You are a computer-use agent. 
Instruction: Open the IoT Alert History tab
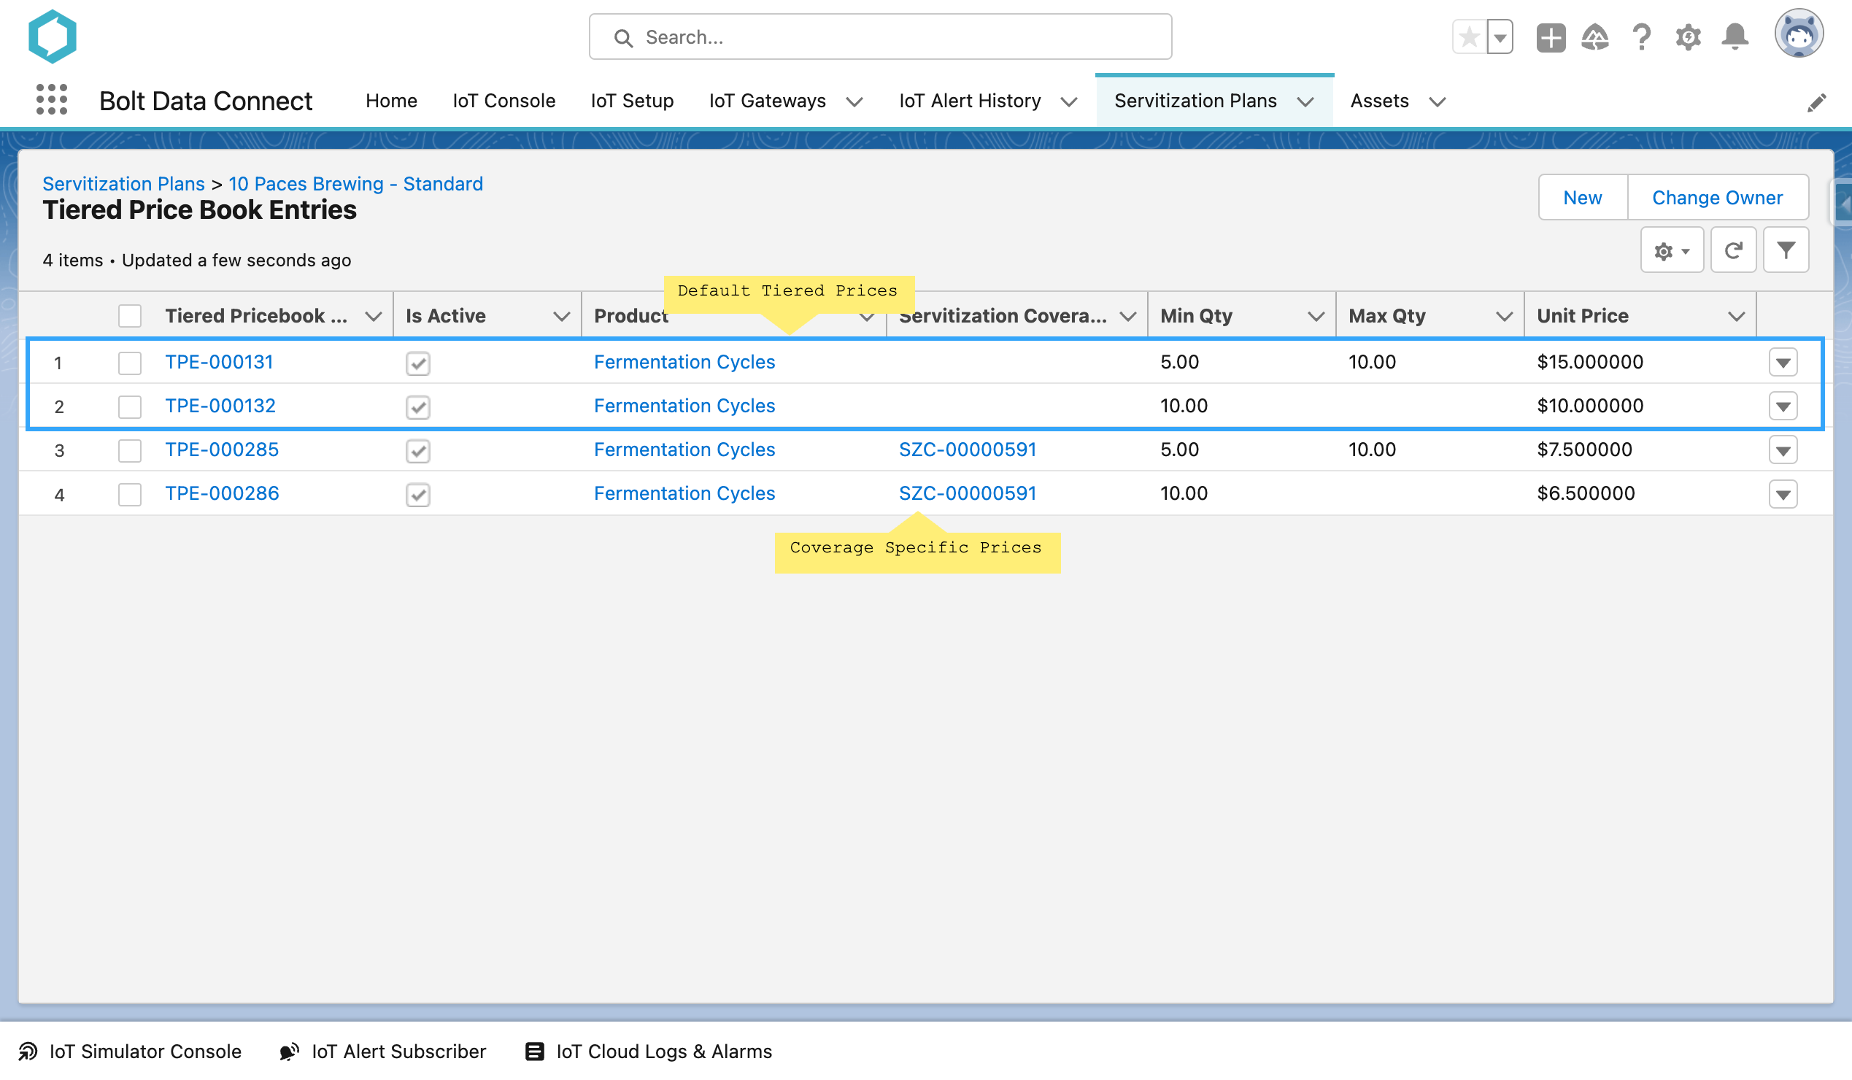970,101
